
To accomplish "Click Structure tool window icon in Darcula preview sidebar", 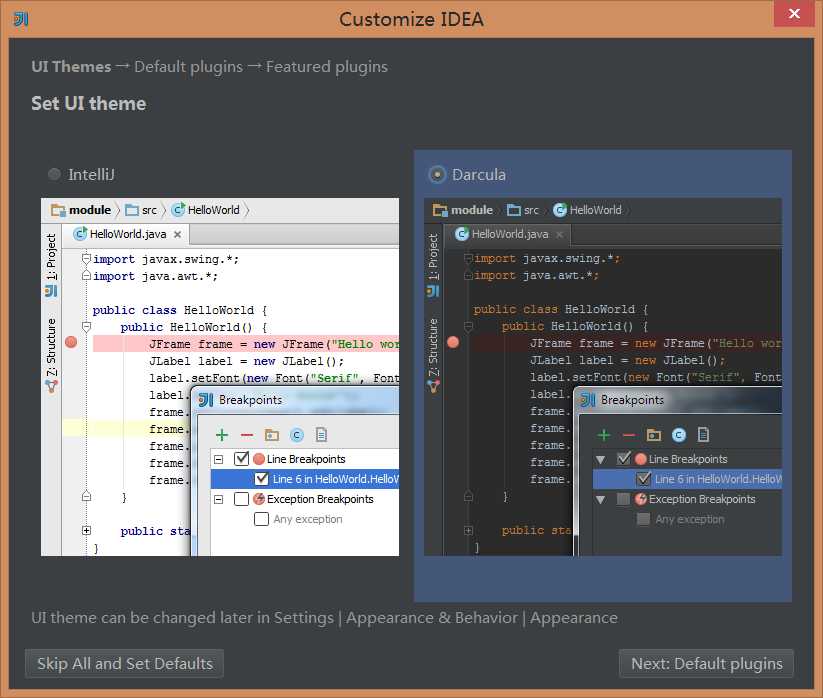I will coord(433,387).
